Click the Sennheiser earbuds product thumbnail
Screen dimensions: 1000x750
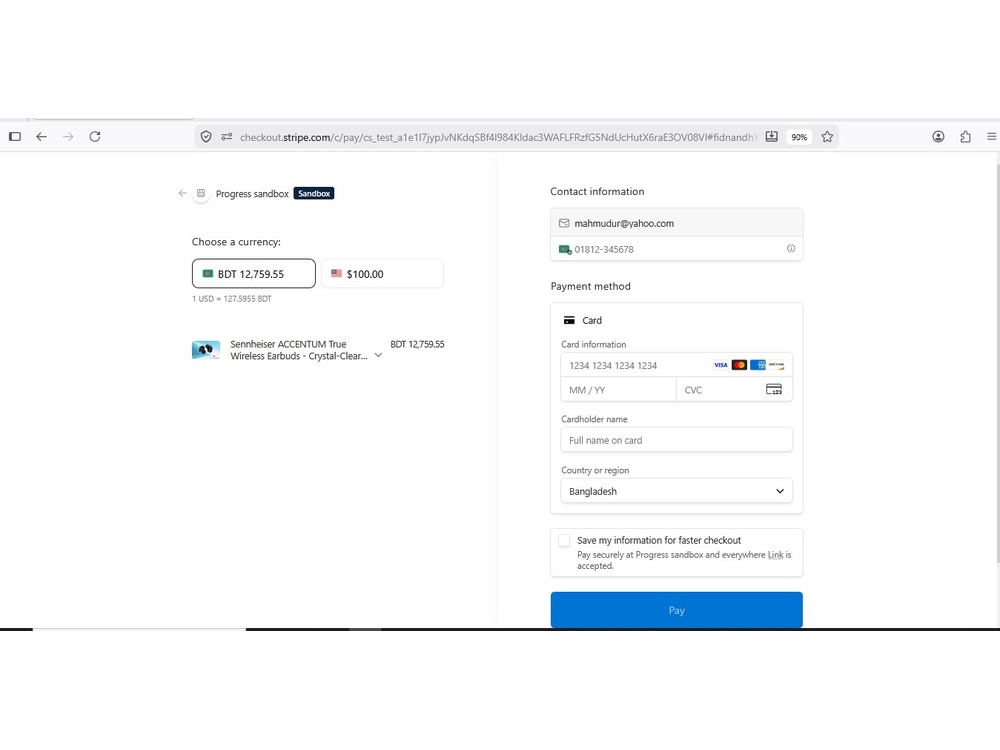206,350
